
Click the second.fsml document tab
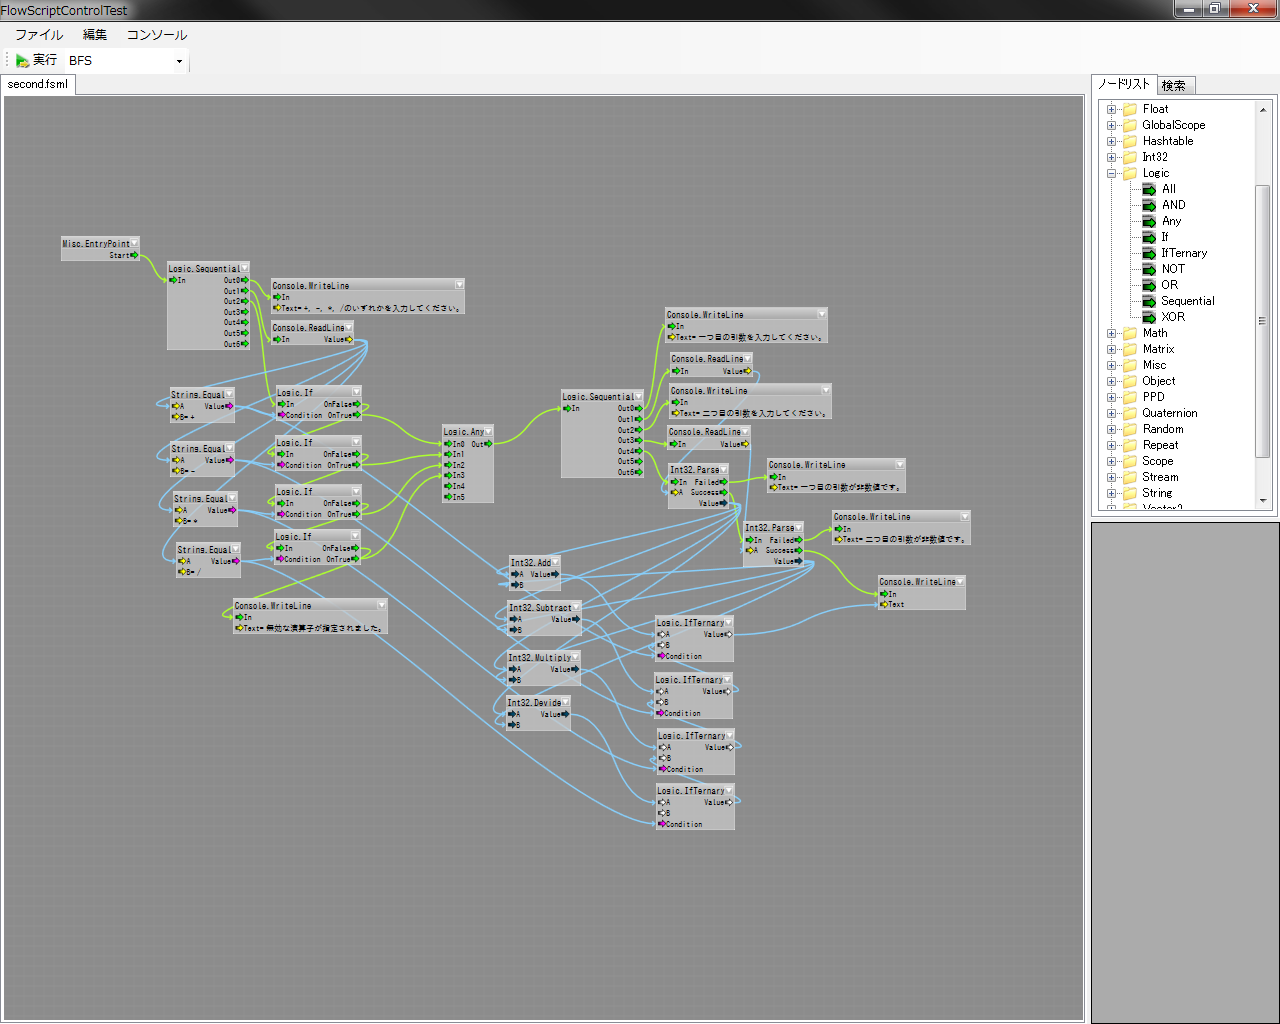[x=38, y=84]
